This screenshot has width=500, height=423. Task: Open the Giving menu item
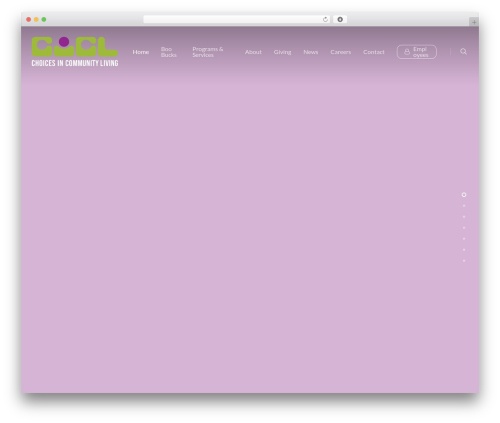coord(282,52)
